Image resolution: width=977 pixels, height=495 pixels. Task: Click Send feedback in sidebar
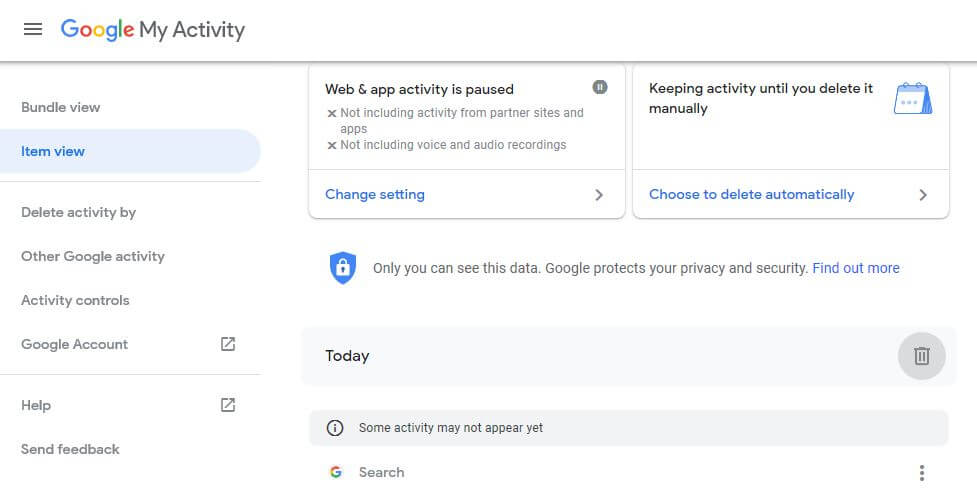click(70, 449)
